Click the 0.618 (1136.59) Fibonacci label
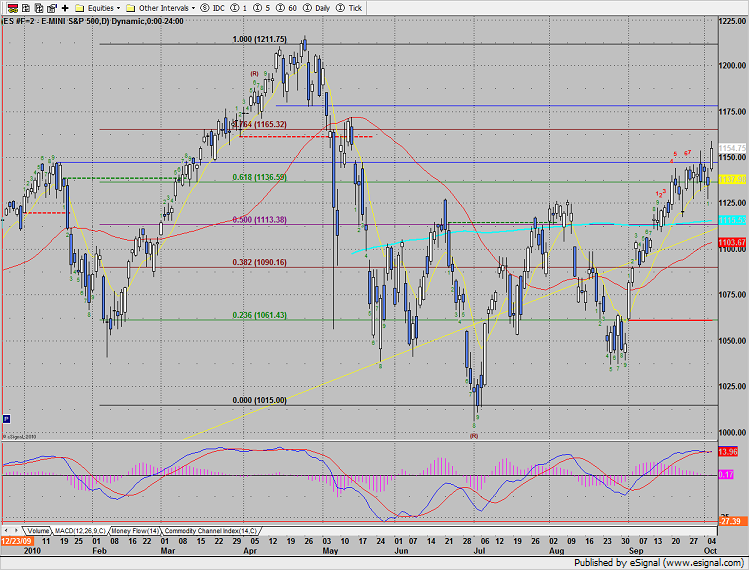Image resolution: width=749 pixels, height=570 pixels. [x=259, y=177]
